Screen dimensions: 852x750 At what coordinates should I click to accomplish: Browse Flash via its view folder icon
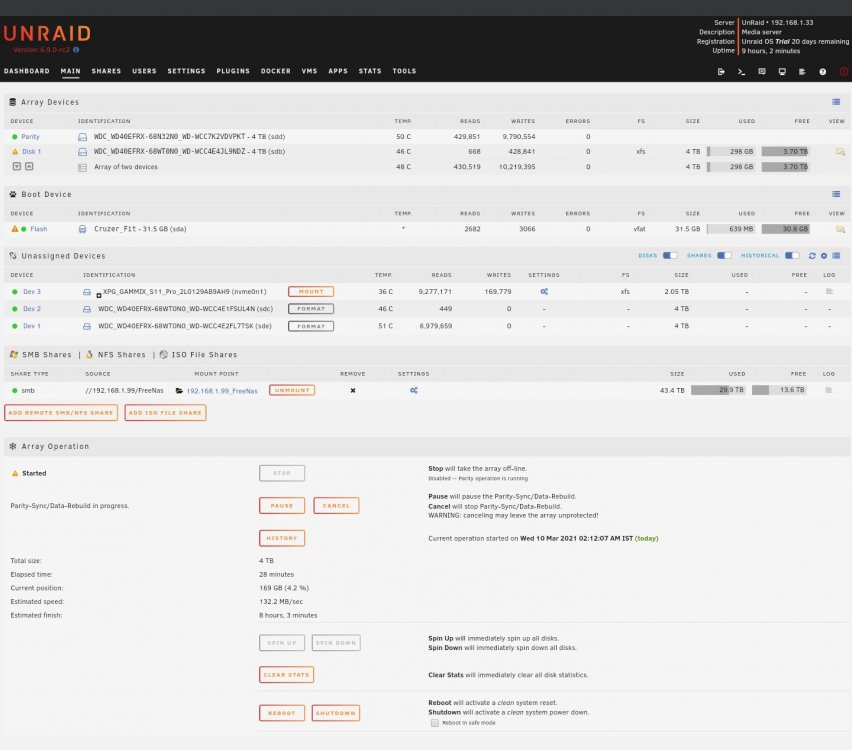click(x=840, y=229)
